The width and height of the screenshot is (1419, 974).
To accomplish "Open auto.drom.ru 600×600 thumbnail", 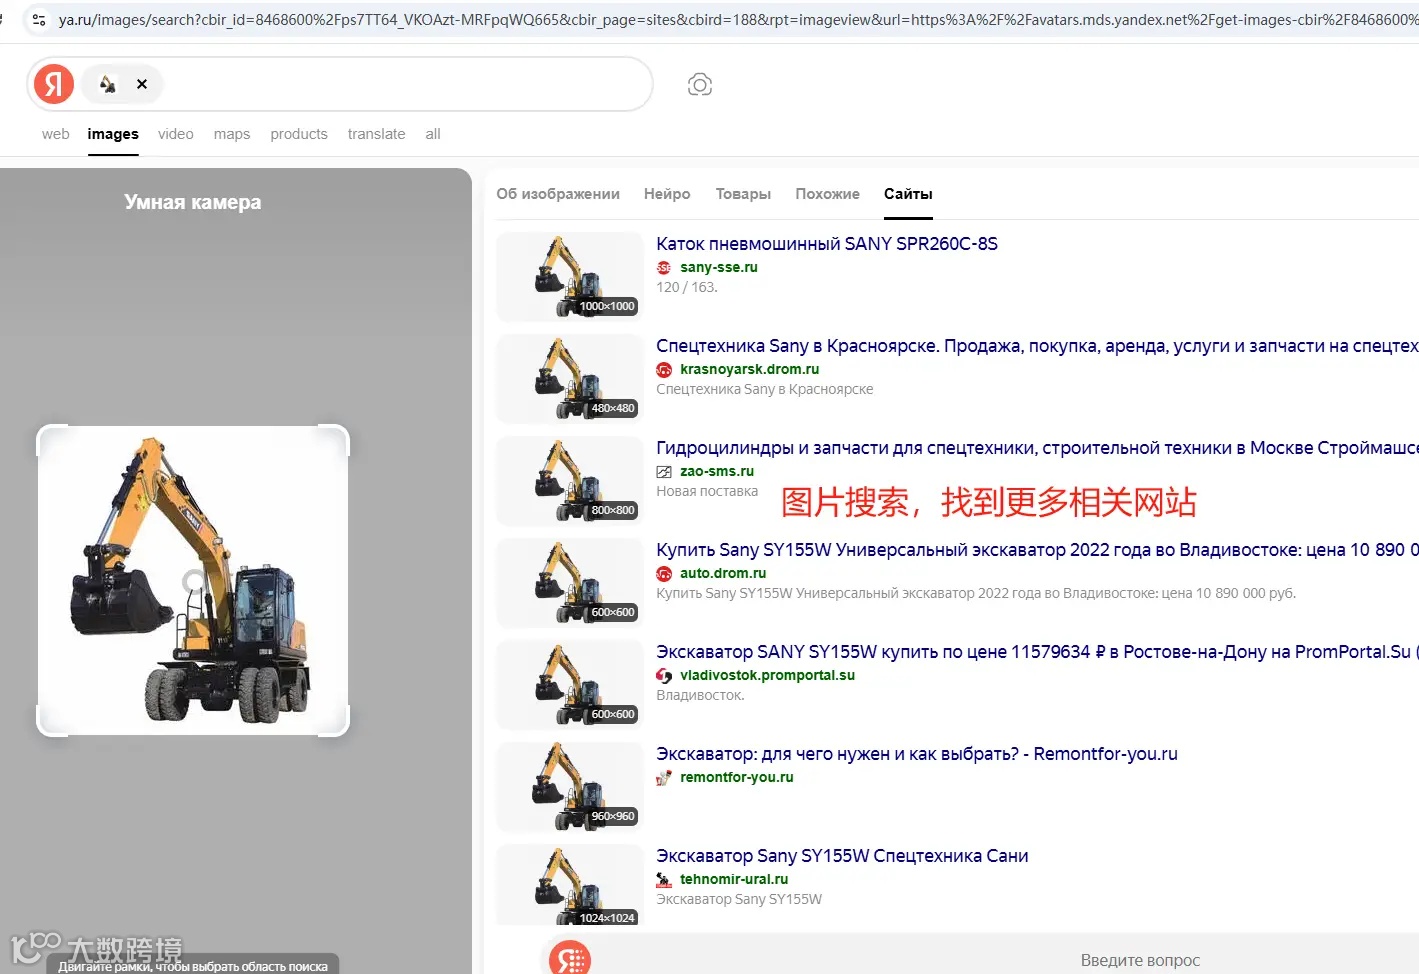I will [x=570, y=583].
